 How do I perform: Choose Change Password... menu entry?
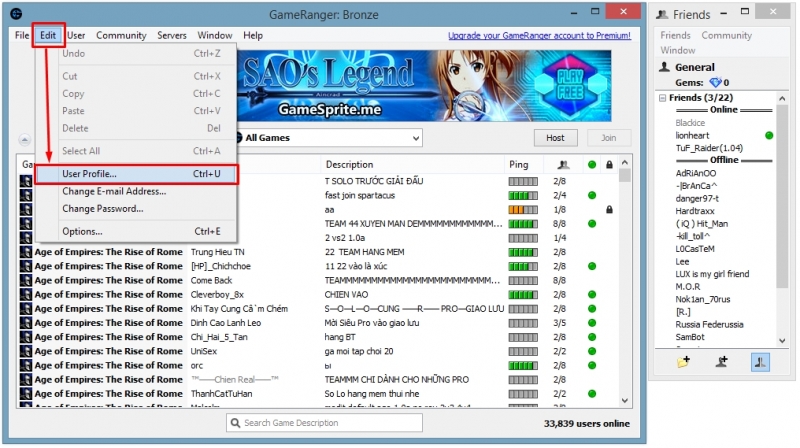(x=136, y=209)
